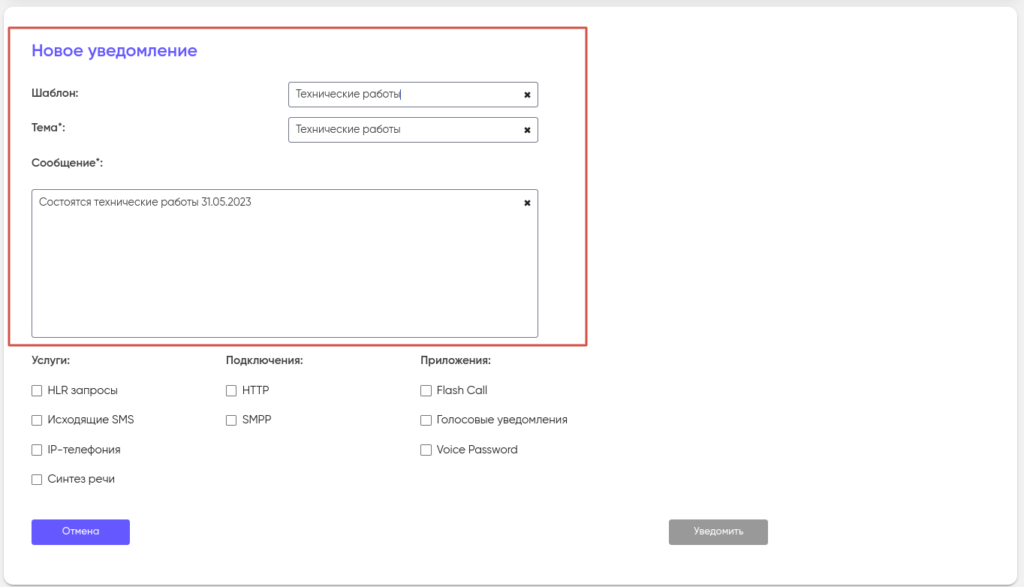
Task: Focus the Тема subject input field
Action: coord(400,130)
